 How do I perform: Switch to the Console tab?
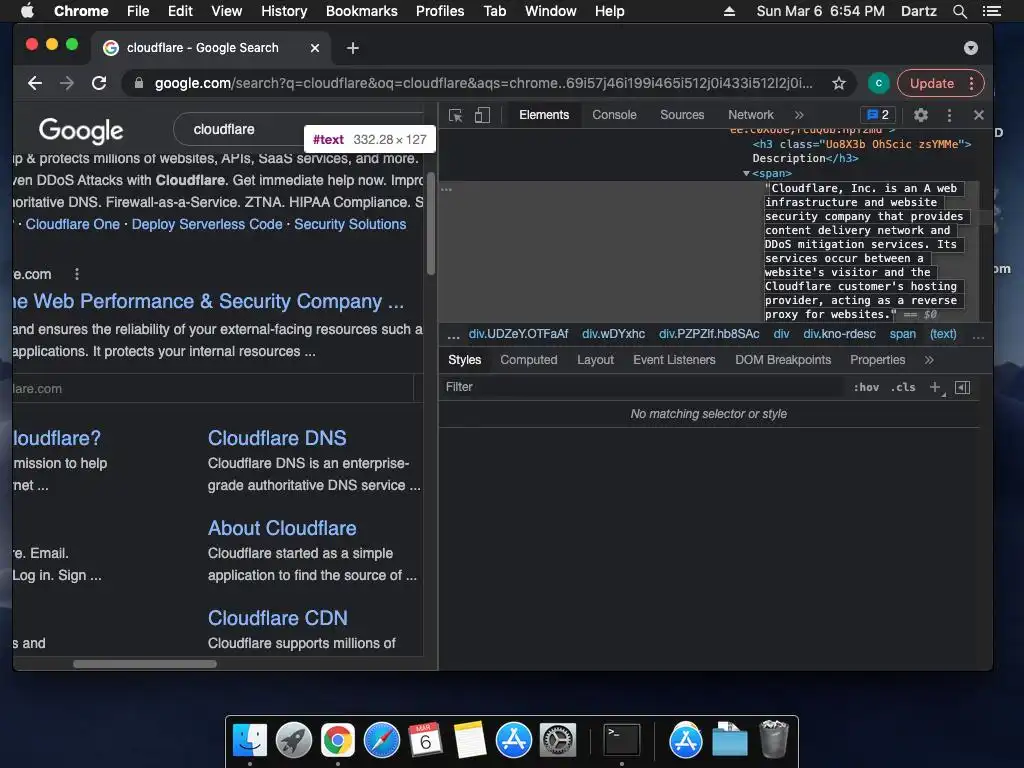click(614, 115)
